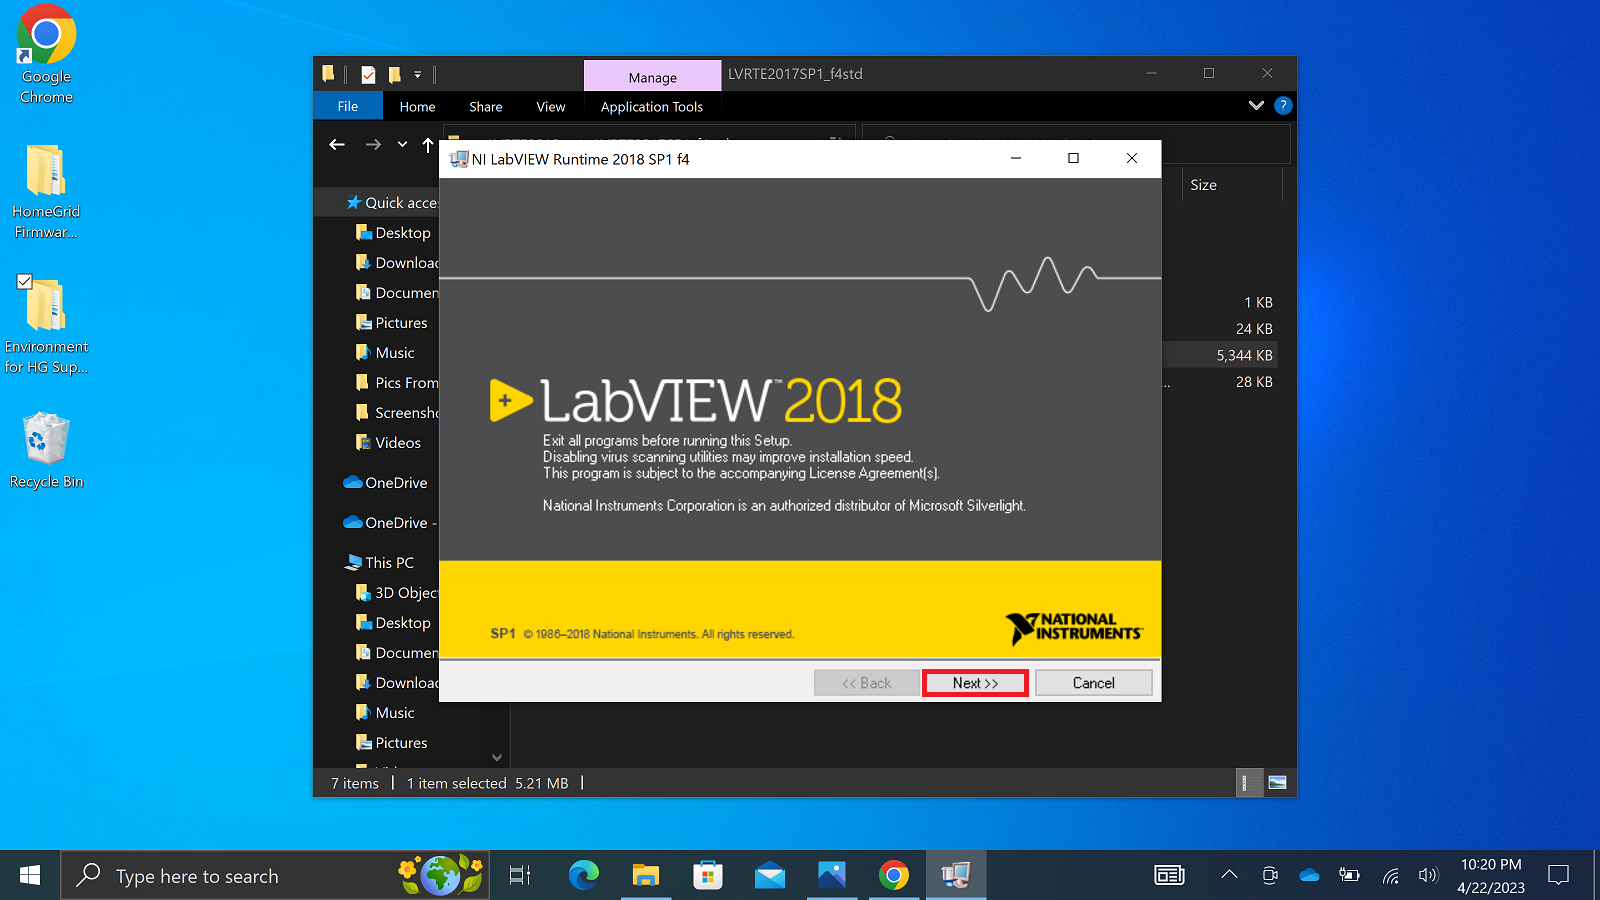Screen dimensions: 1600x900
Task: Open Recycle Bin on desktop
Action: point(46,450)
